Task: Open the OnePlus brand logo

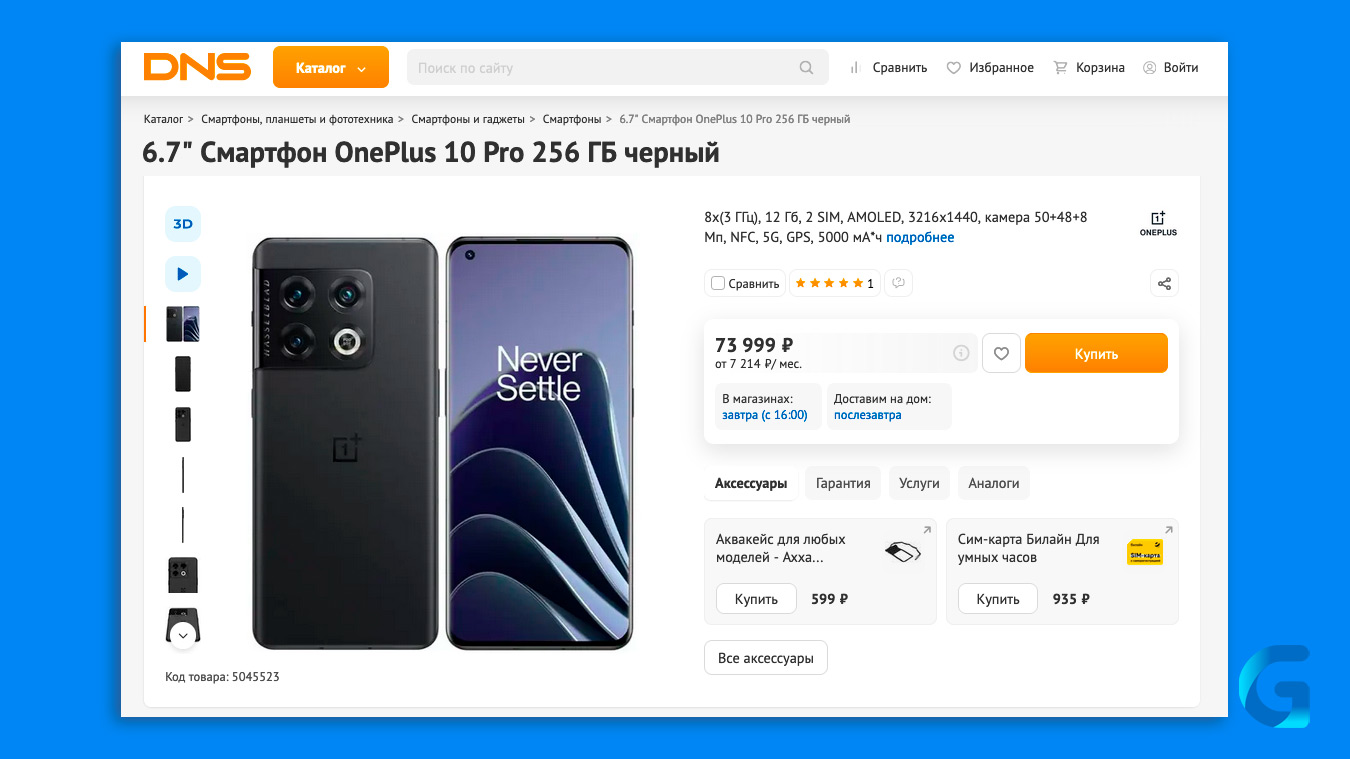Action: [x=1158, y=223]
